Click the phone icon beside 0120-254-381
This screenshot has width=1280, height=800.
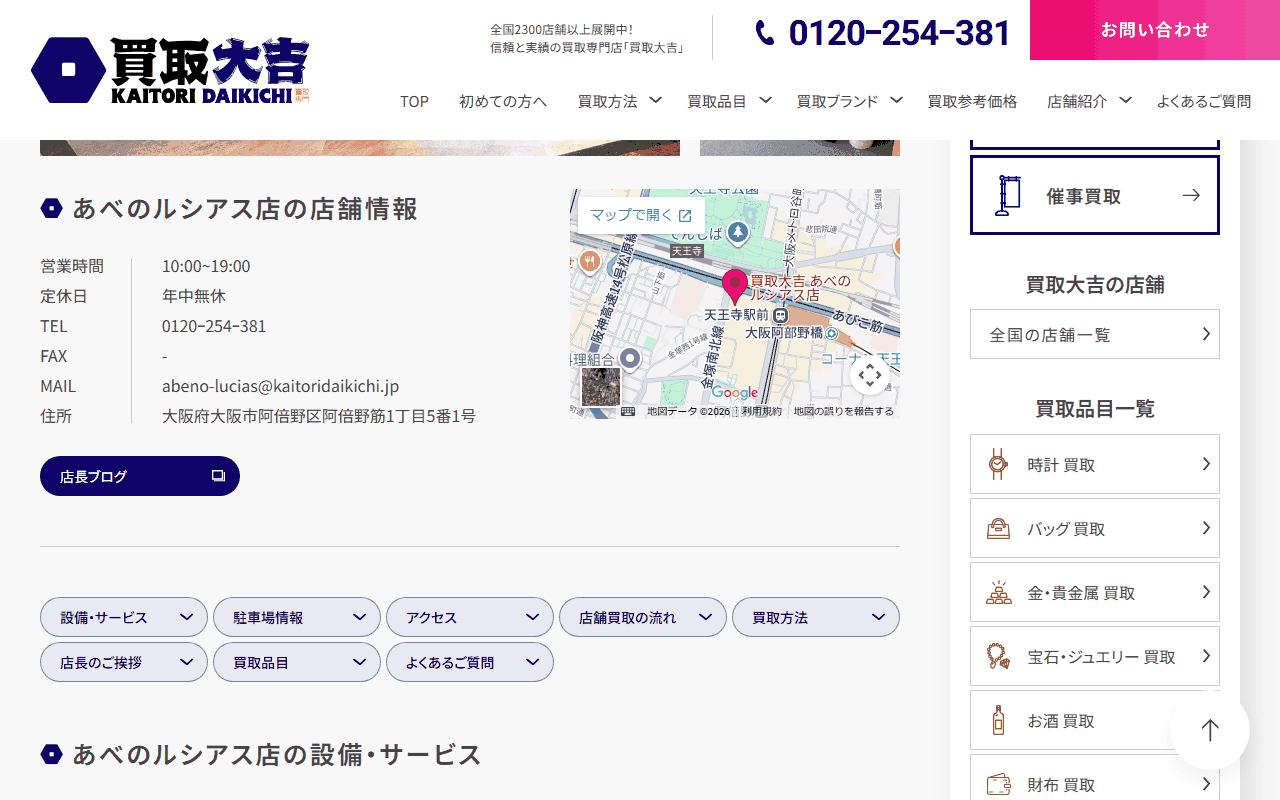point(765,33)
